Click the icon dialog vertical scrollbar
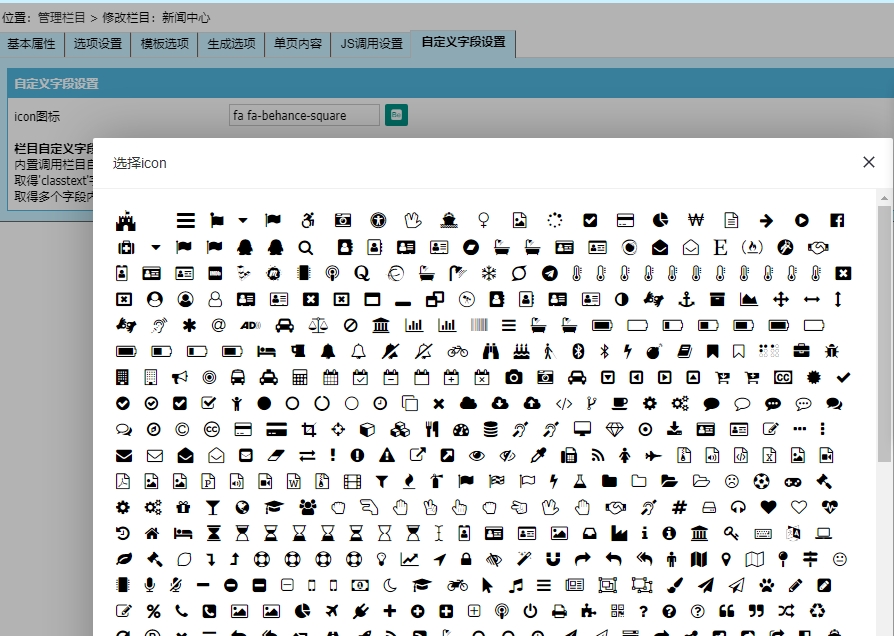 [x=884, y=330]
